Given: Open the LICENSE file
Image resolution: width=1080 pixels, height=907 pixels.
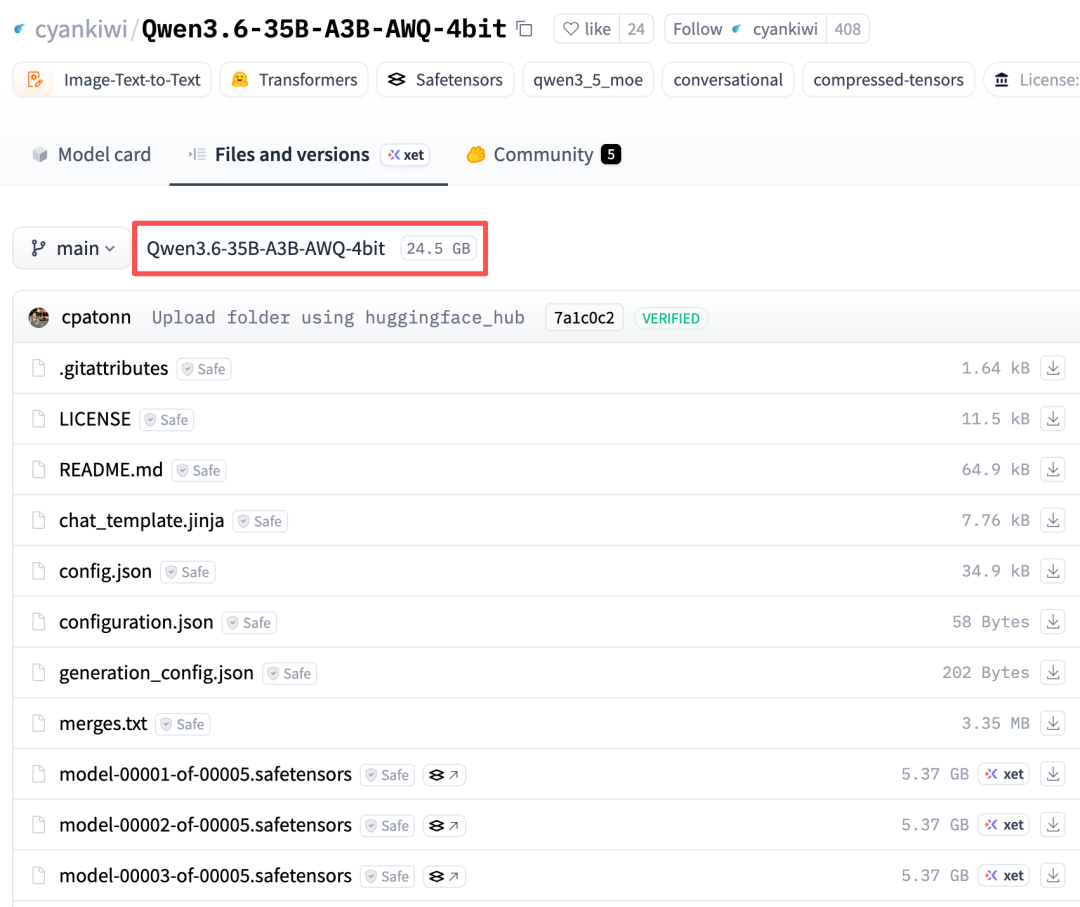Looking at the screenshot, I should 95,419.
